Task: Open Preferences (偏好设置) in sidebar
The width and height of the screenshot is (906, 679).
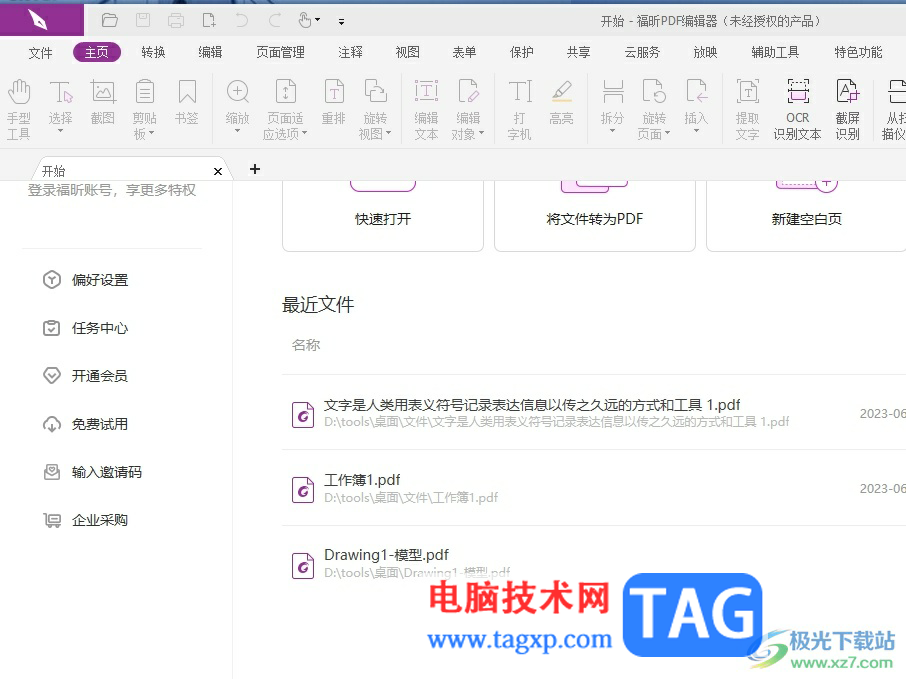Action: [x=86, y=280]
